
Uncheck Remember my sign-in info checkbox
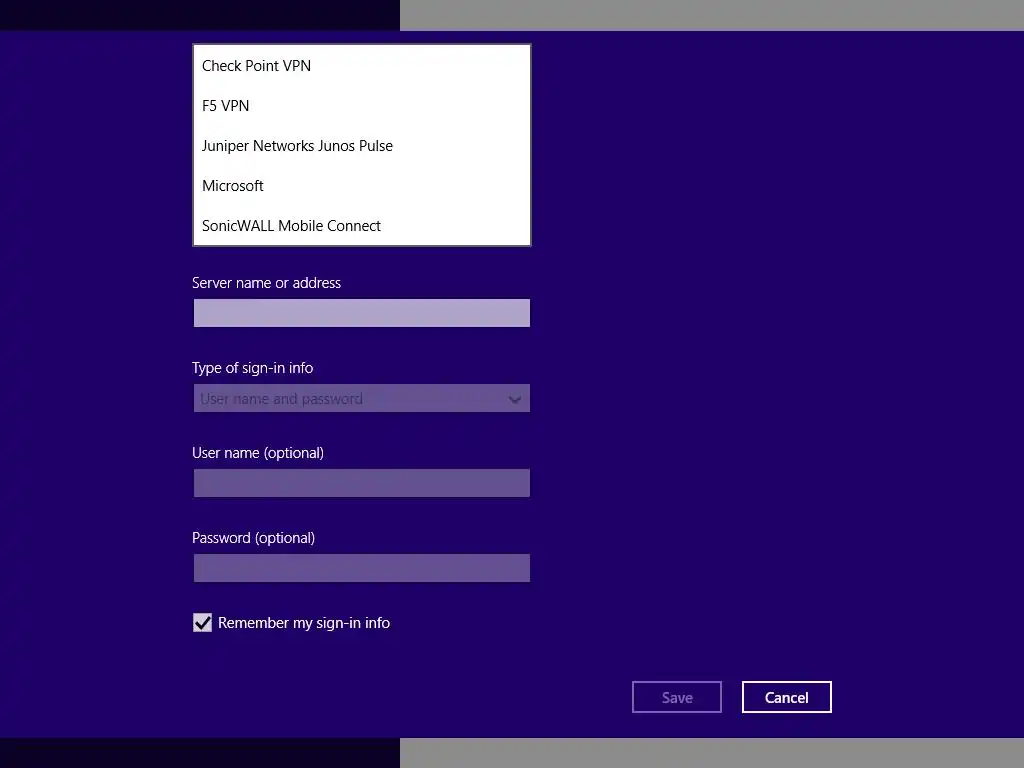click(202, 622)
